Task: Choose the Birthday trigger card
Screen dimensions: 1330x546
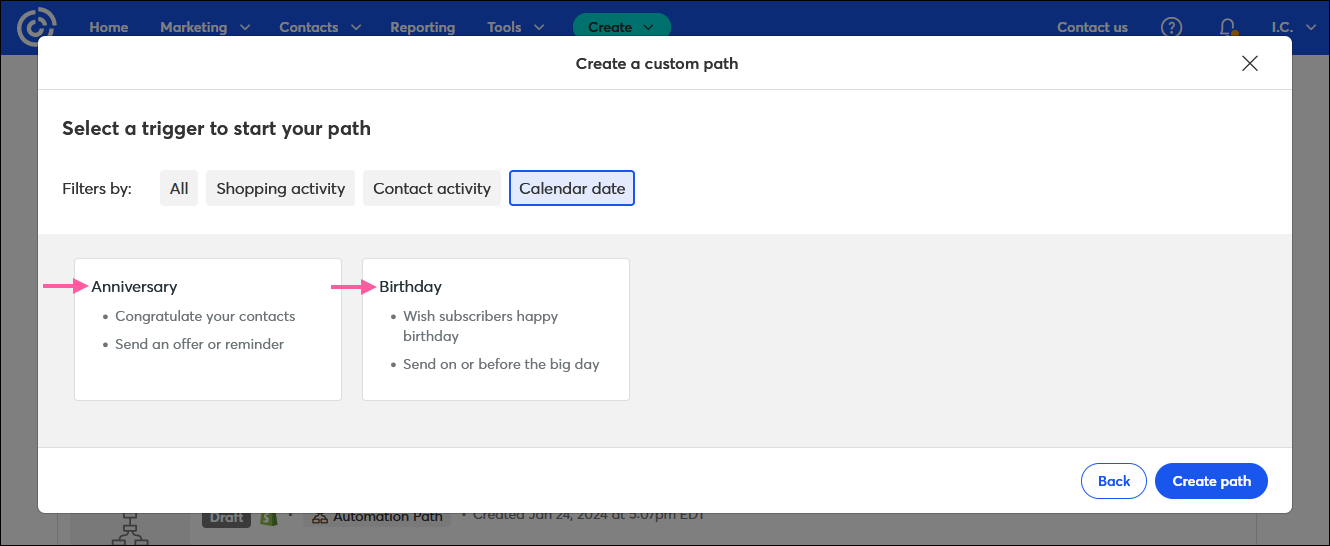Action: pyautogui.click(x=496, y=329)
